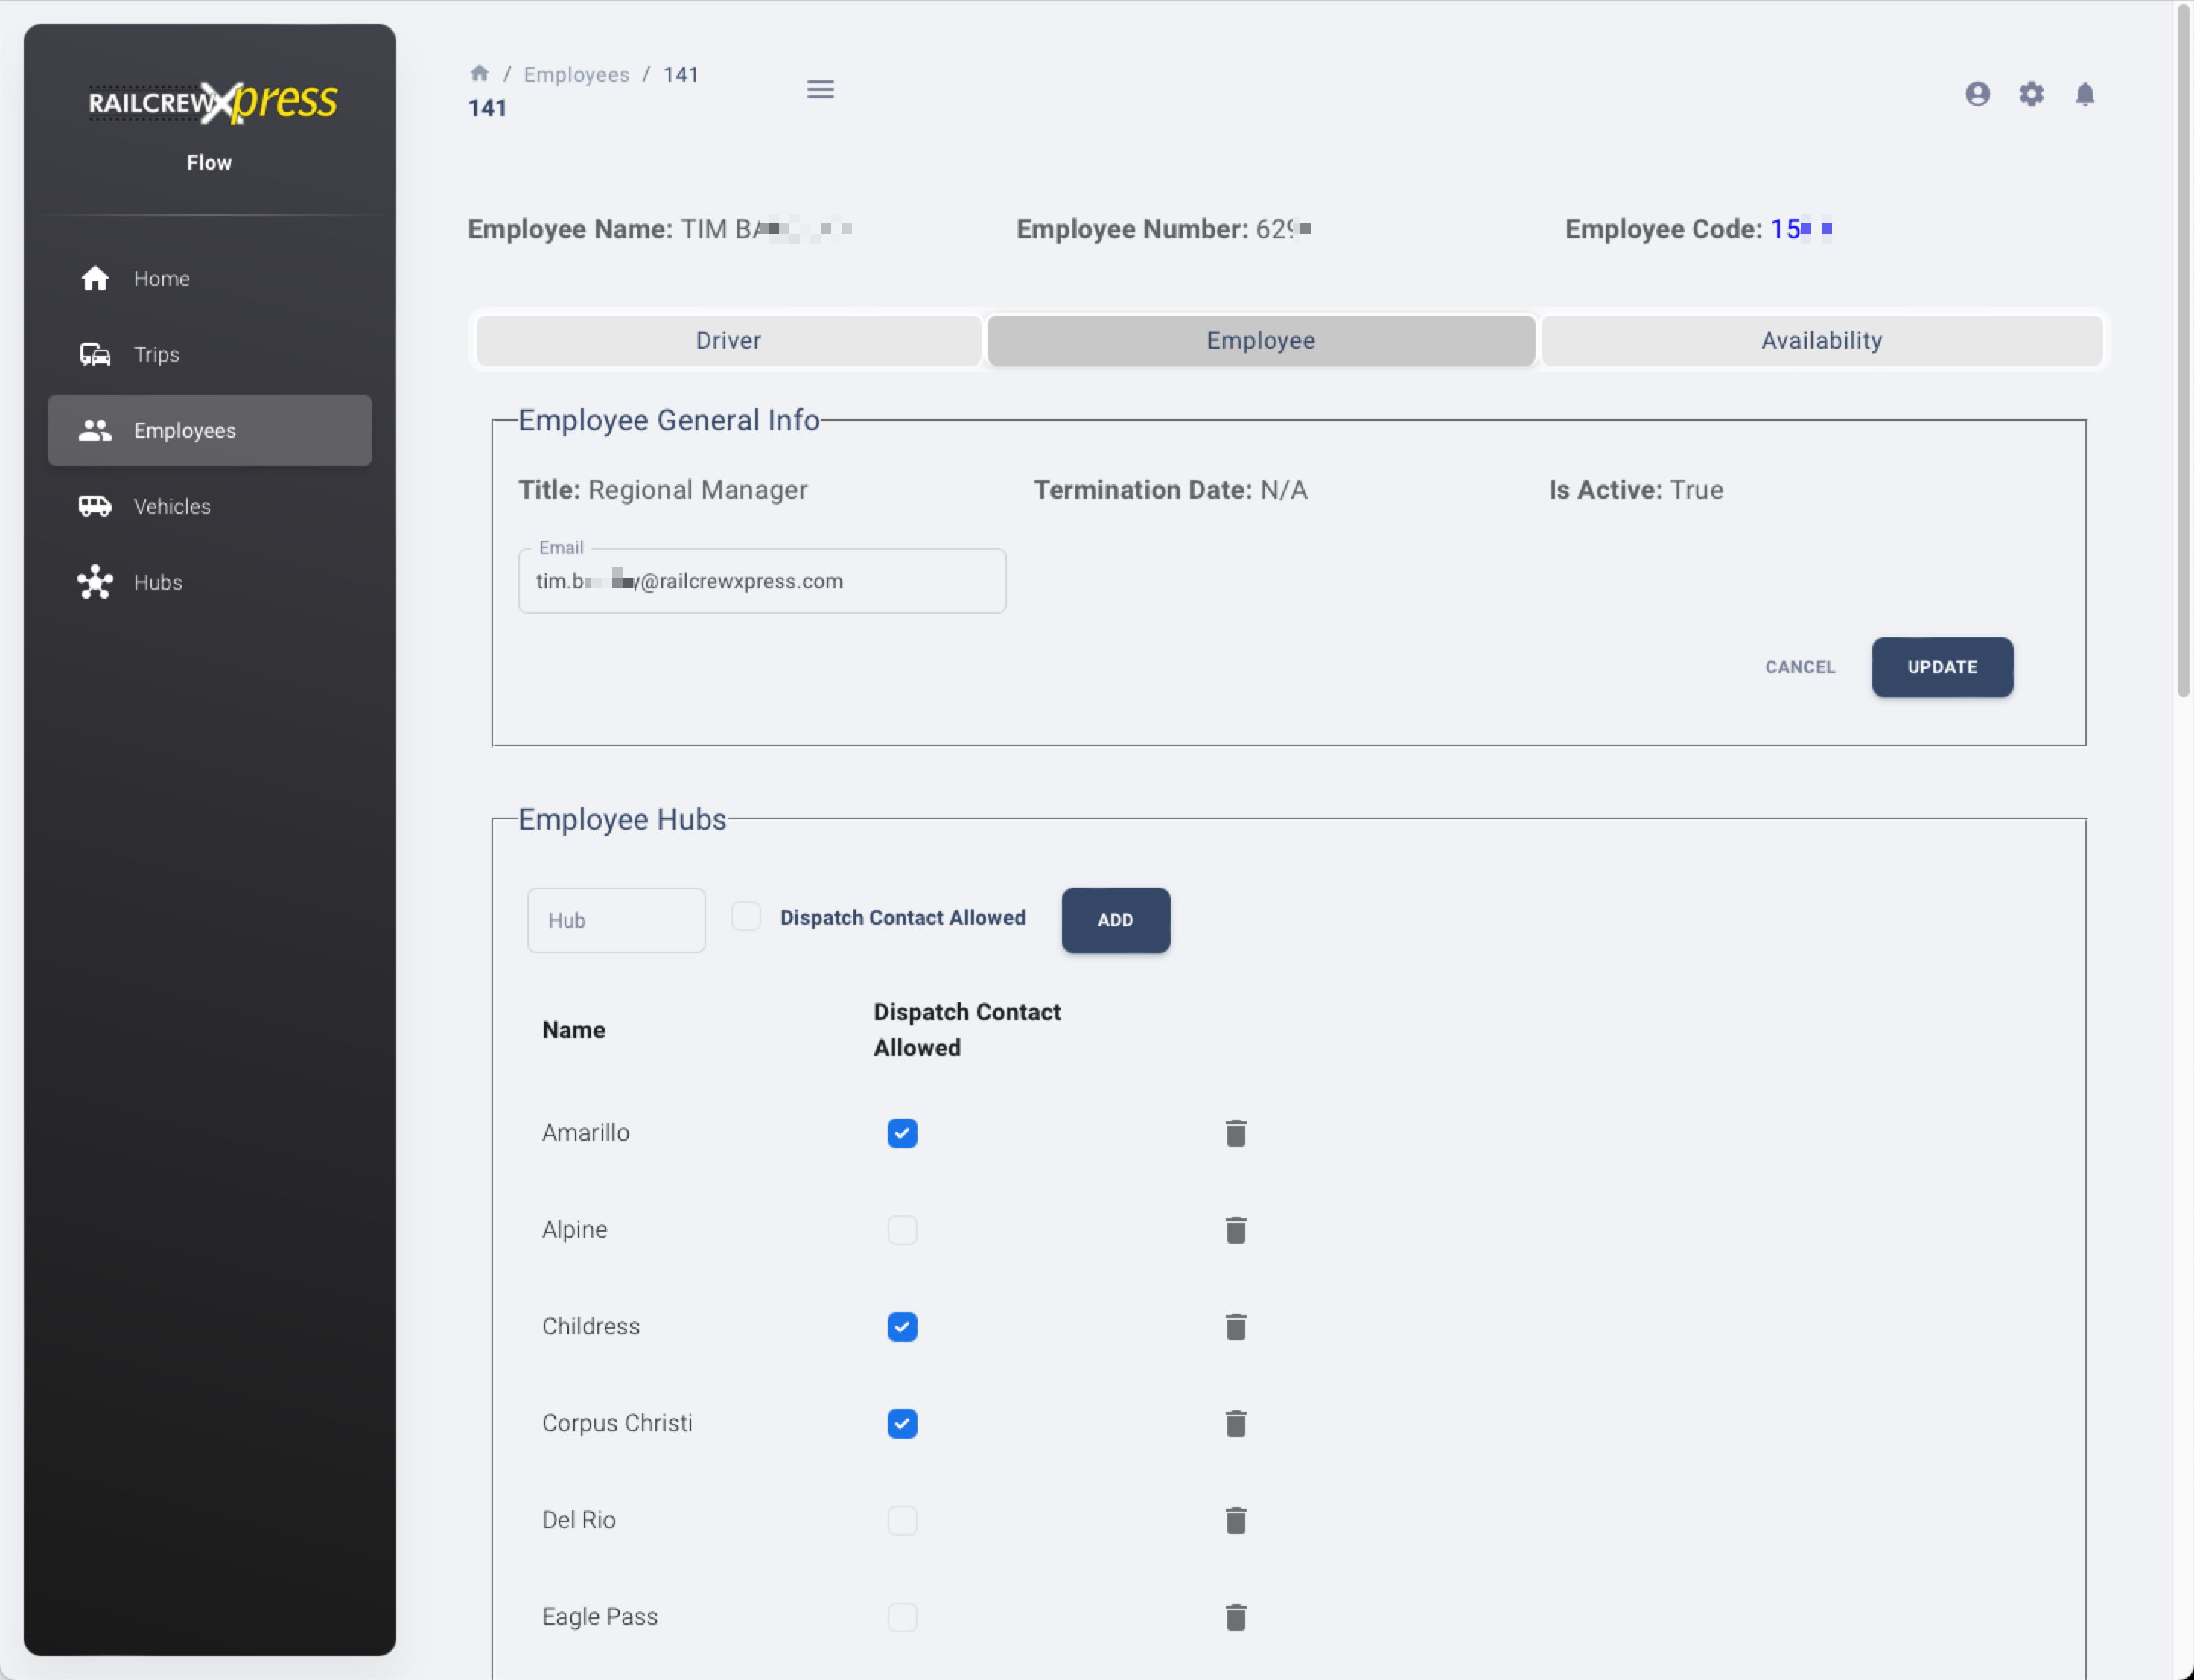Click the UPDATE button
Screen dimensions: 2194x1680
(x=1942, y=667)
